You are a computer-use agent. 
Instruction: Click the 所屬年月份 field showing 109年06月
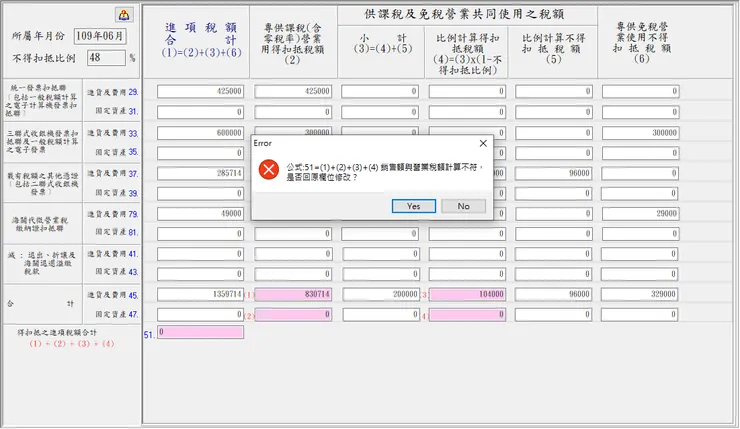(100, 36)
